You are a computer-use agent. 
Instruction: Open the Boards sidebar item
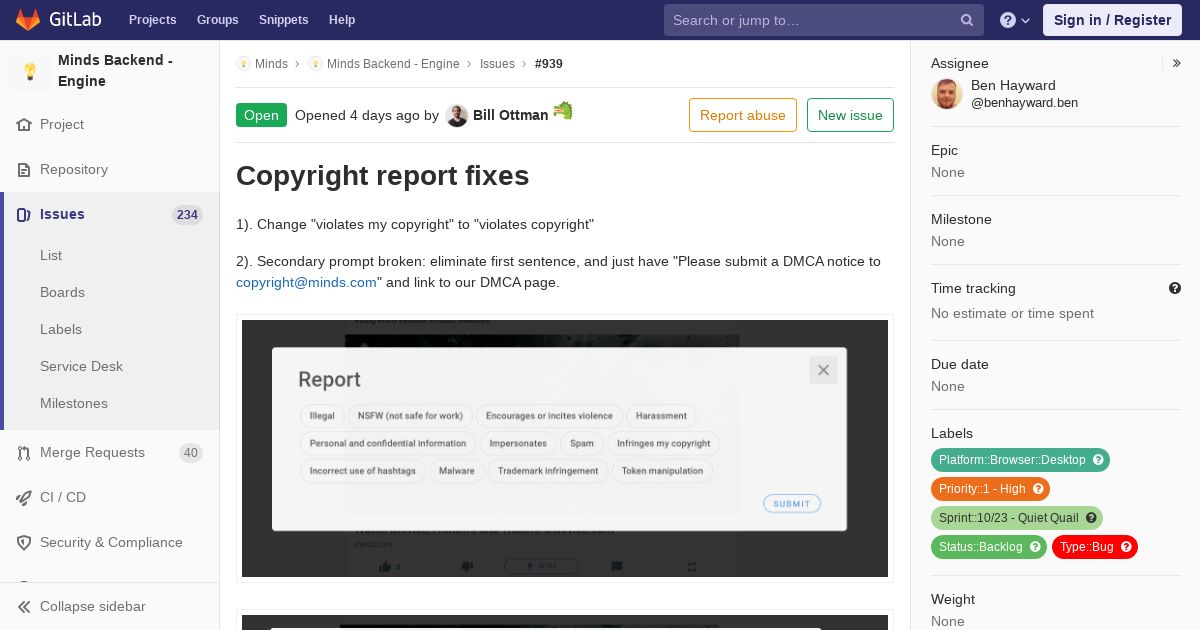click(62, 292)
